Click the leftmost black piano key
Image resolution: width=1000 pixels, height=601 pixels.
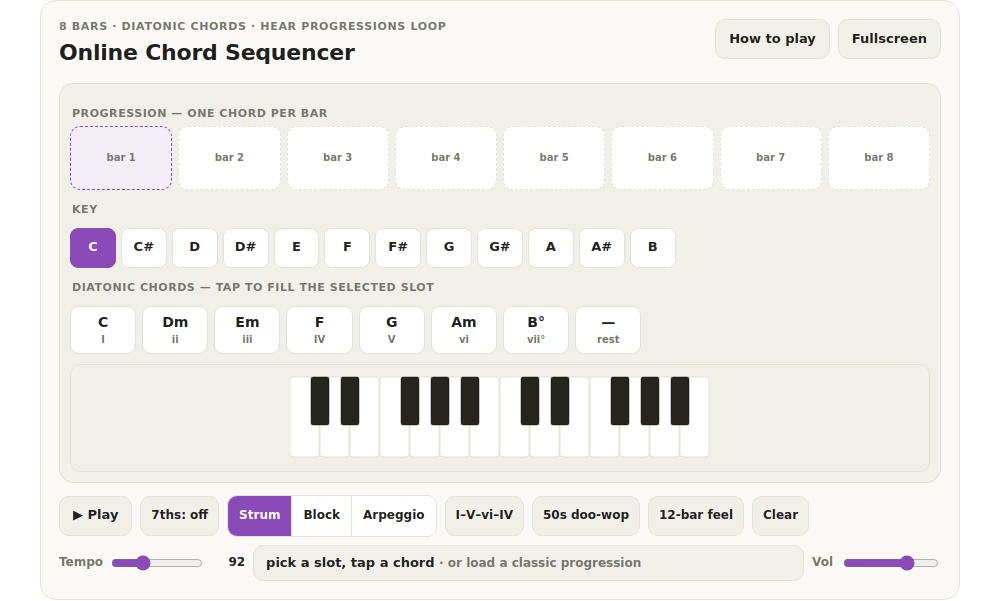(x=320, y=401)
